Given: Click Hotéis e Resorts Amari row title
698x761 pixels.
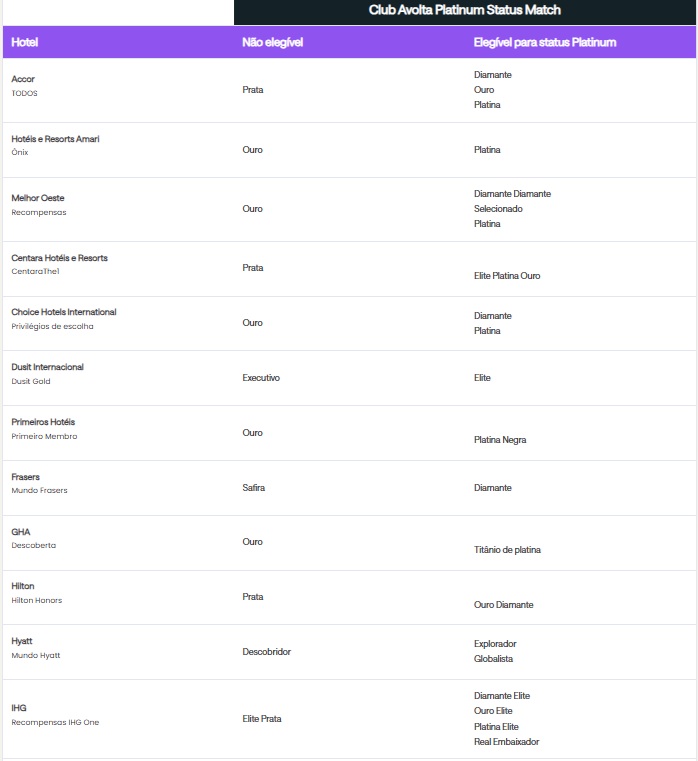Looking at the screenshot, I should tap(55, 139).
